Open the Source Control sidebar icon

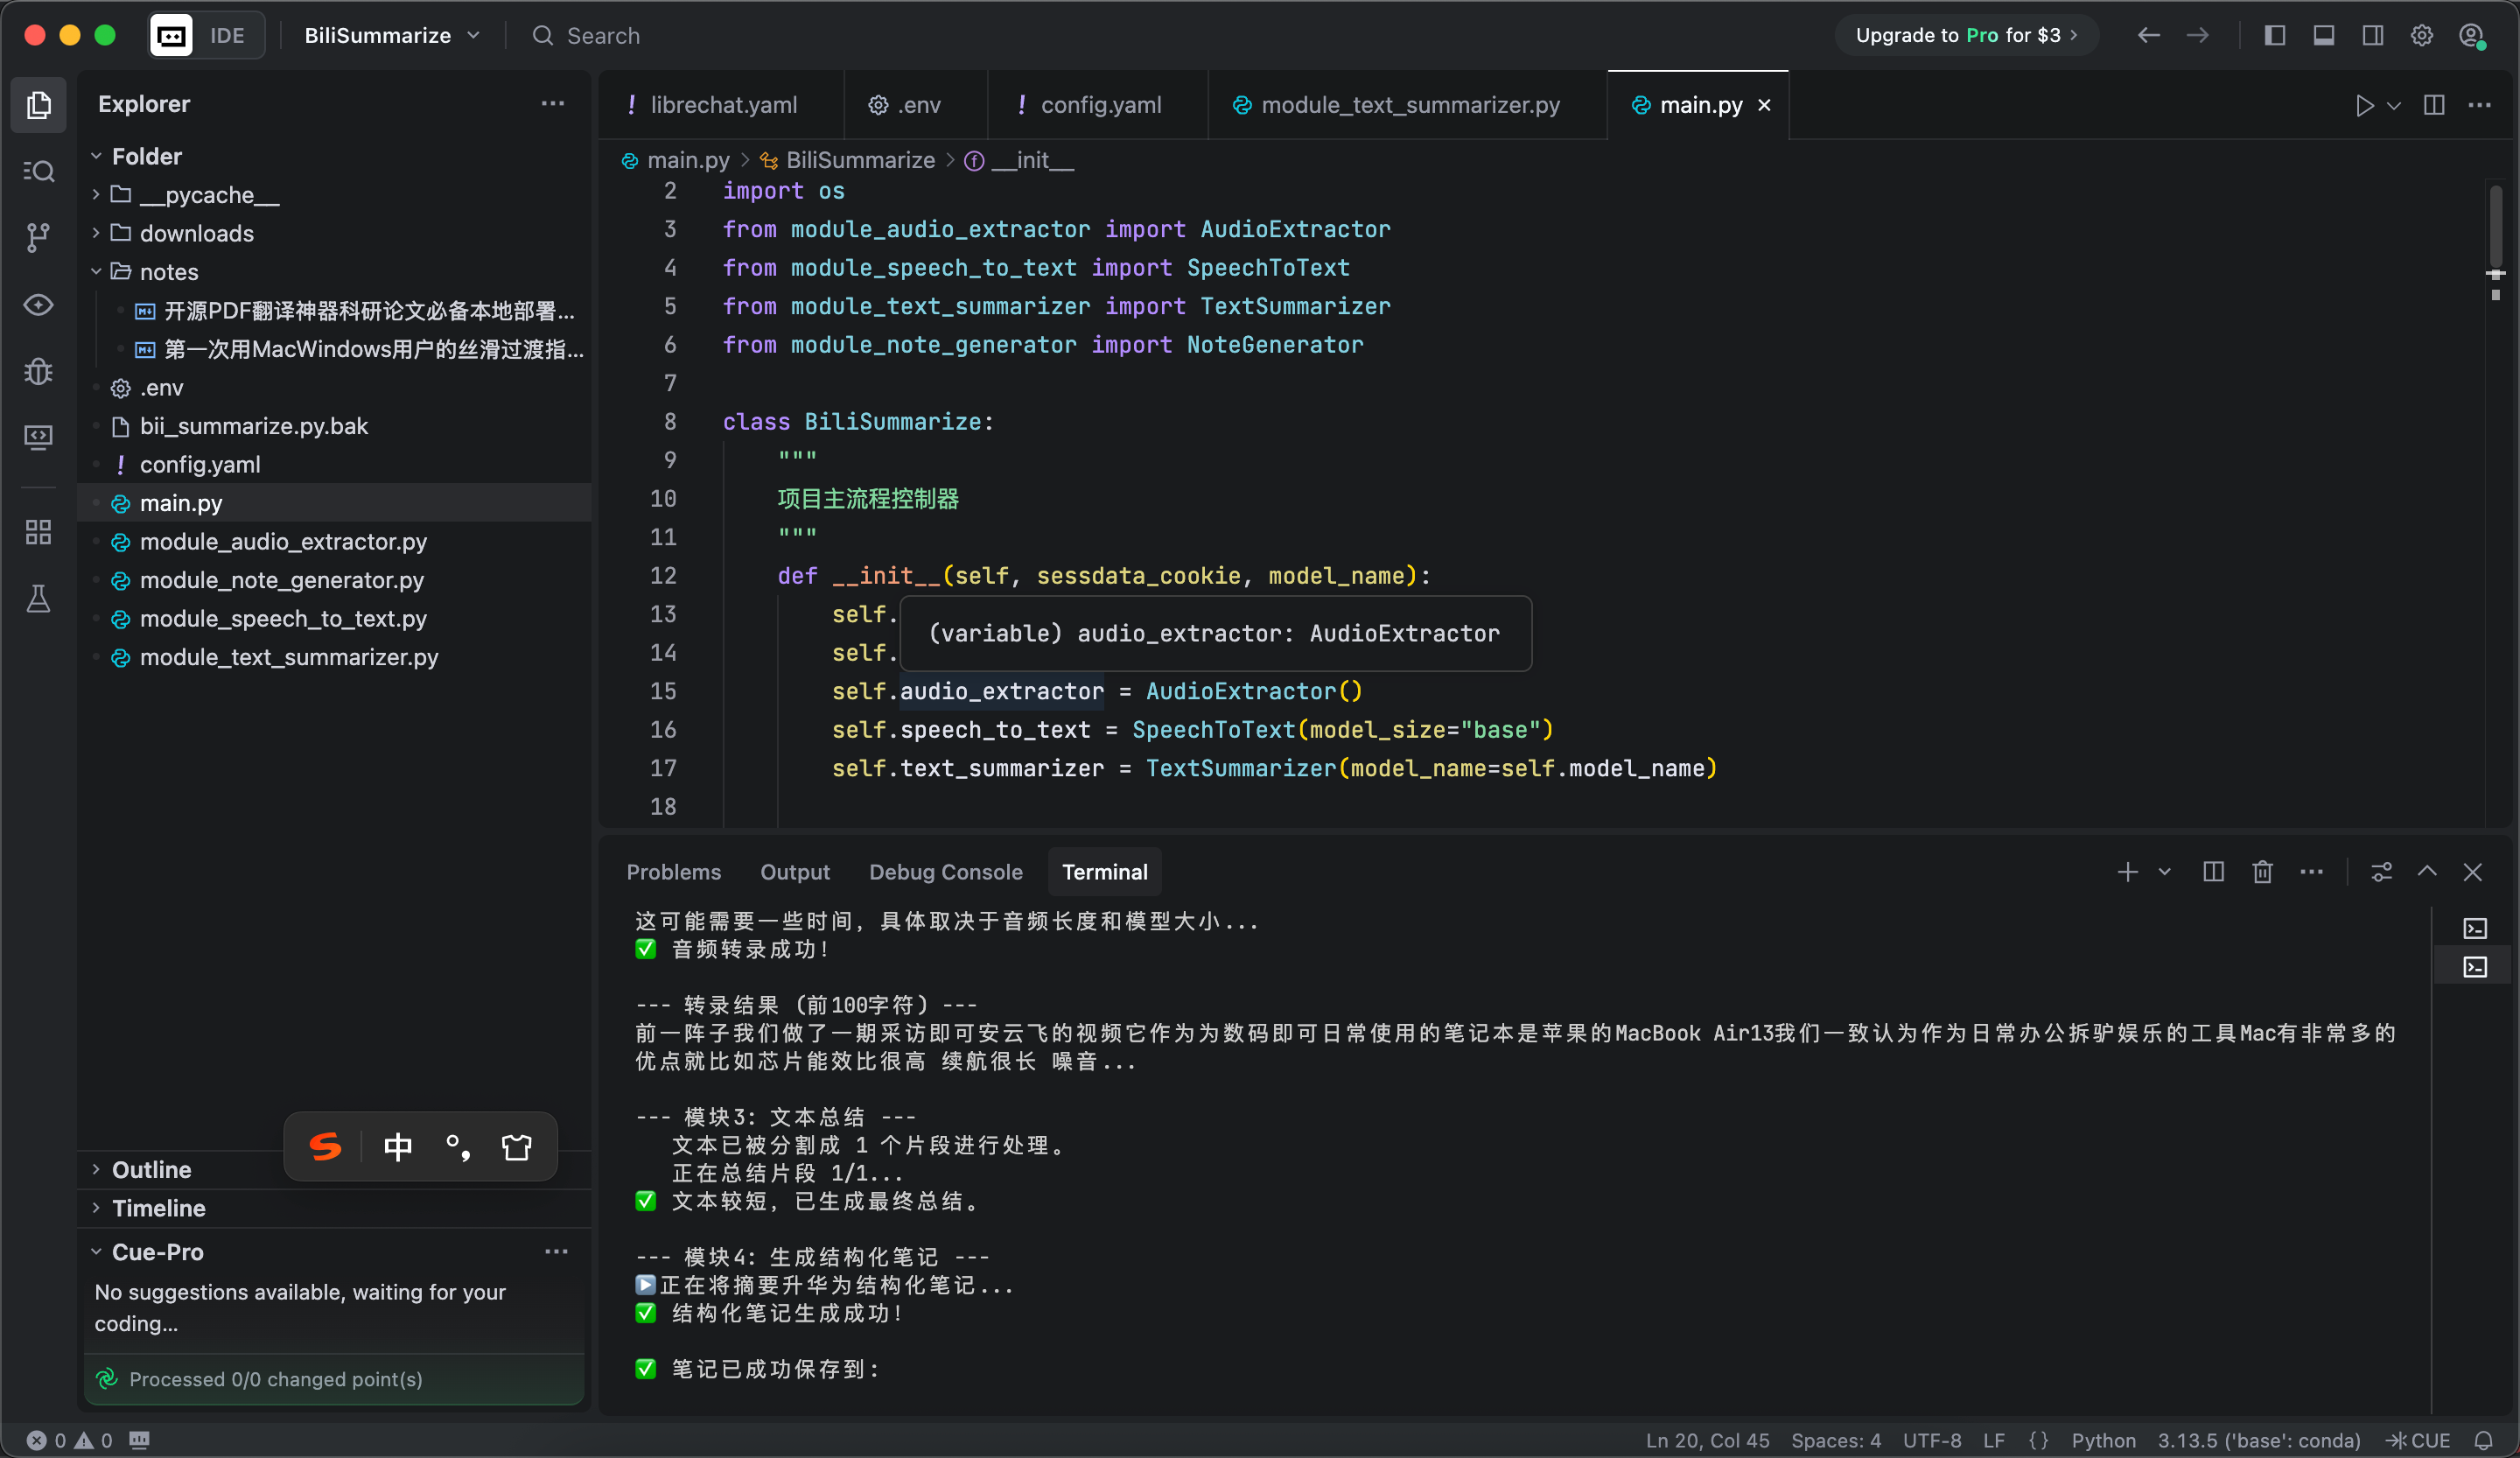point(38,238)
